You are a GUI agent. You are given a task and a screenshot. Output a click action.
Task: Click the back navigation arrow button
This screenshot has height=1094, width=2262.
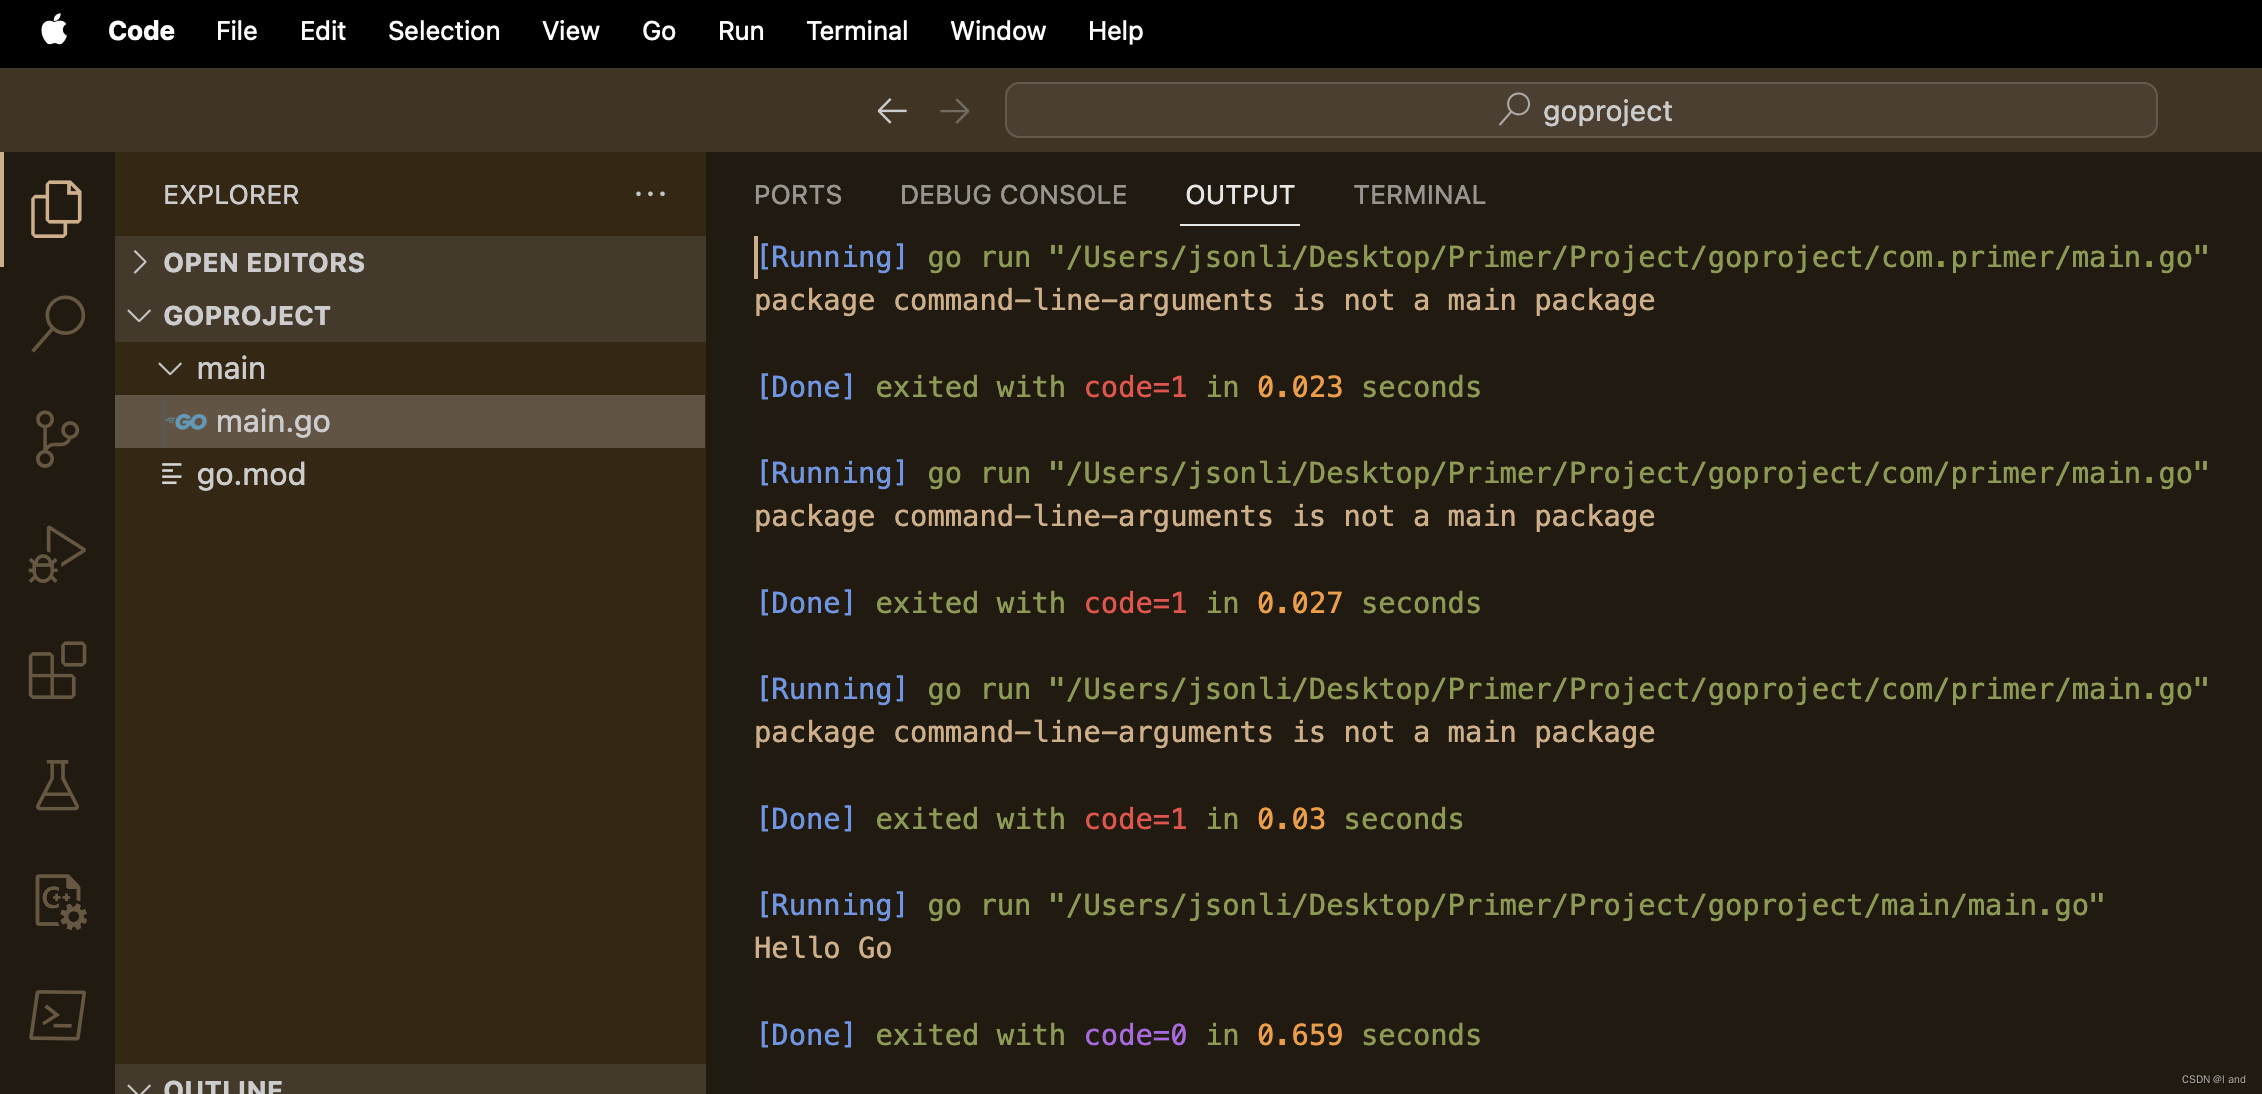(890, 111)
